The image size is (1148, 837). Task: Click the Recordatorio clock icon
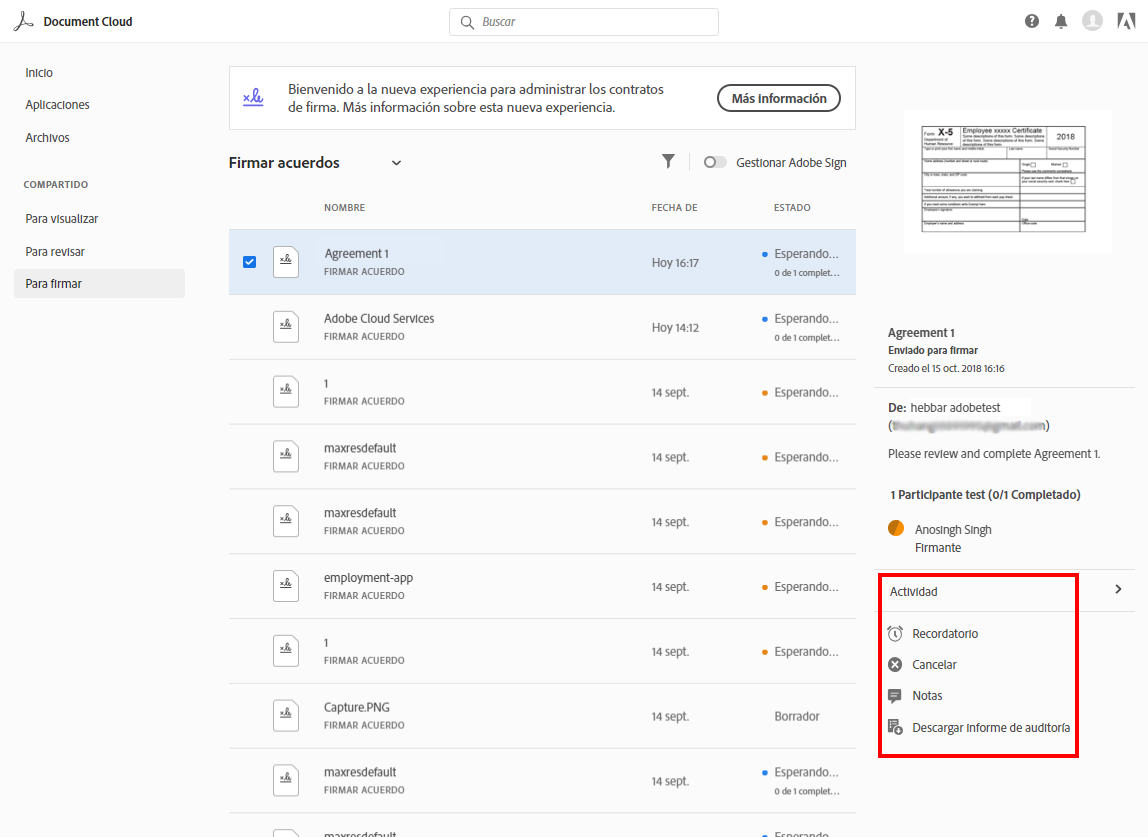895,633
